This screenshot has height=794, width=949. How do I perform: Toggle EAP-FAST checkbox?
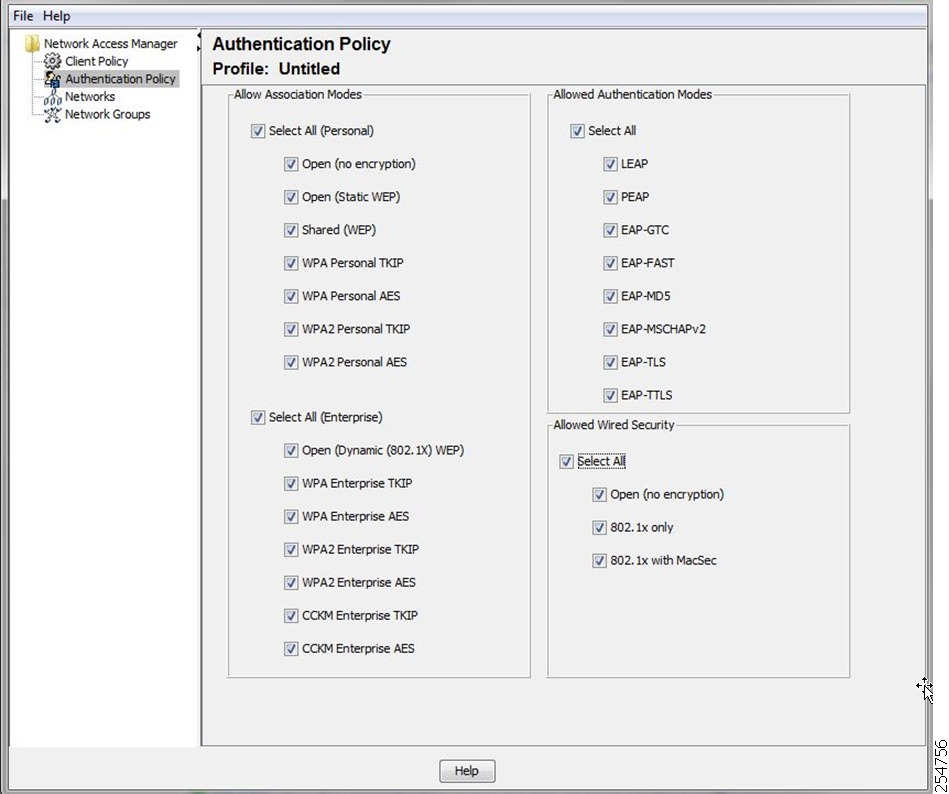click(610, 263)
